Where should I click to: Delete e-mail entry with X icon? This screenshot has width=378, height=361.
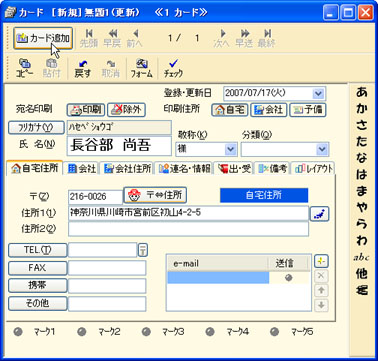tap(321, 276)
